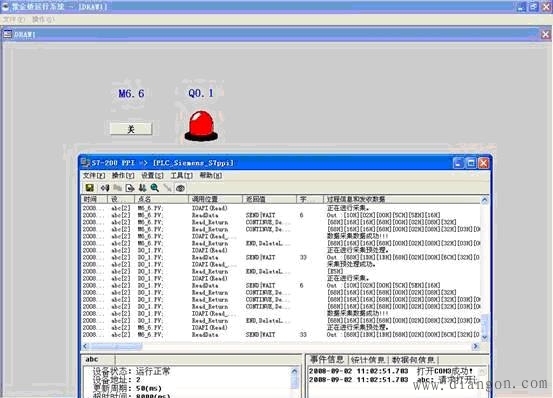Close the S7-200 PPI window

point(484,163)
